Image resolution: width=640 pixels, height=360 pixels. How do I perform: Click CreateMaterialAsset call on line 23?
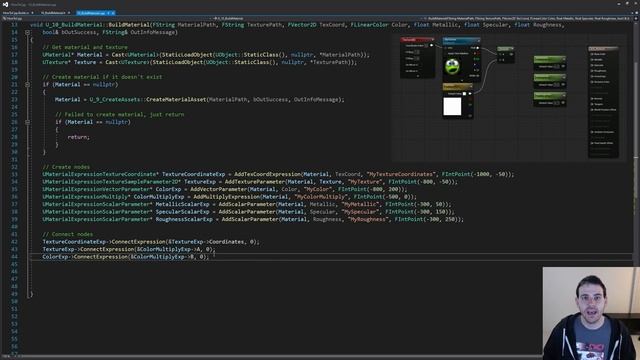pos(176,100)
